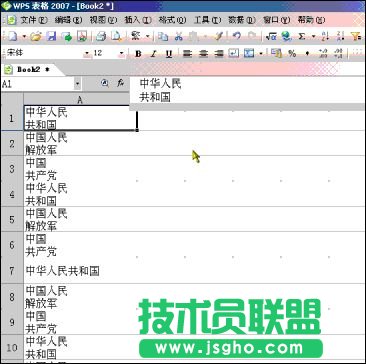This screenshot has width=366, height=364.
Task: Click the Undo arrow icon
Action: [x=236, y=36]
